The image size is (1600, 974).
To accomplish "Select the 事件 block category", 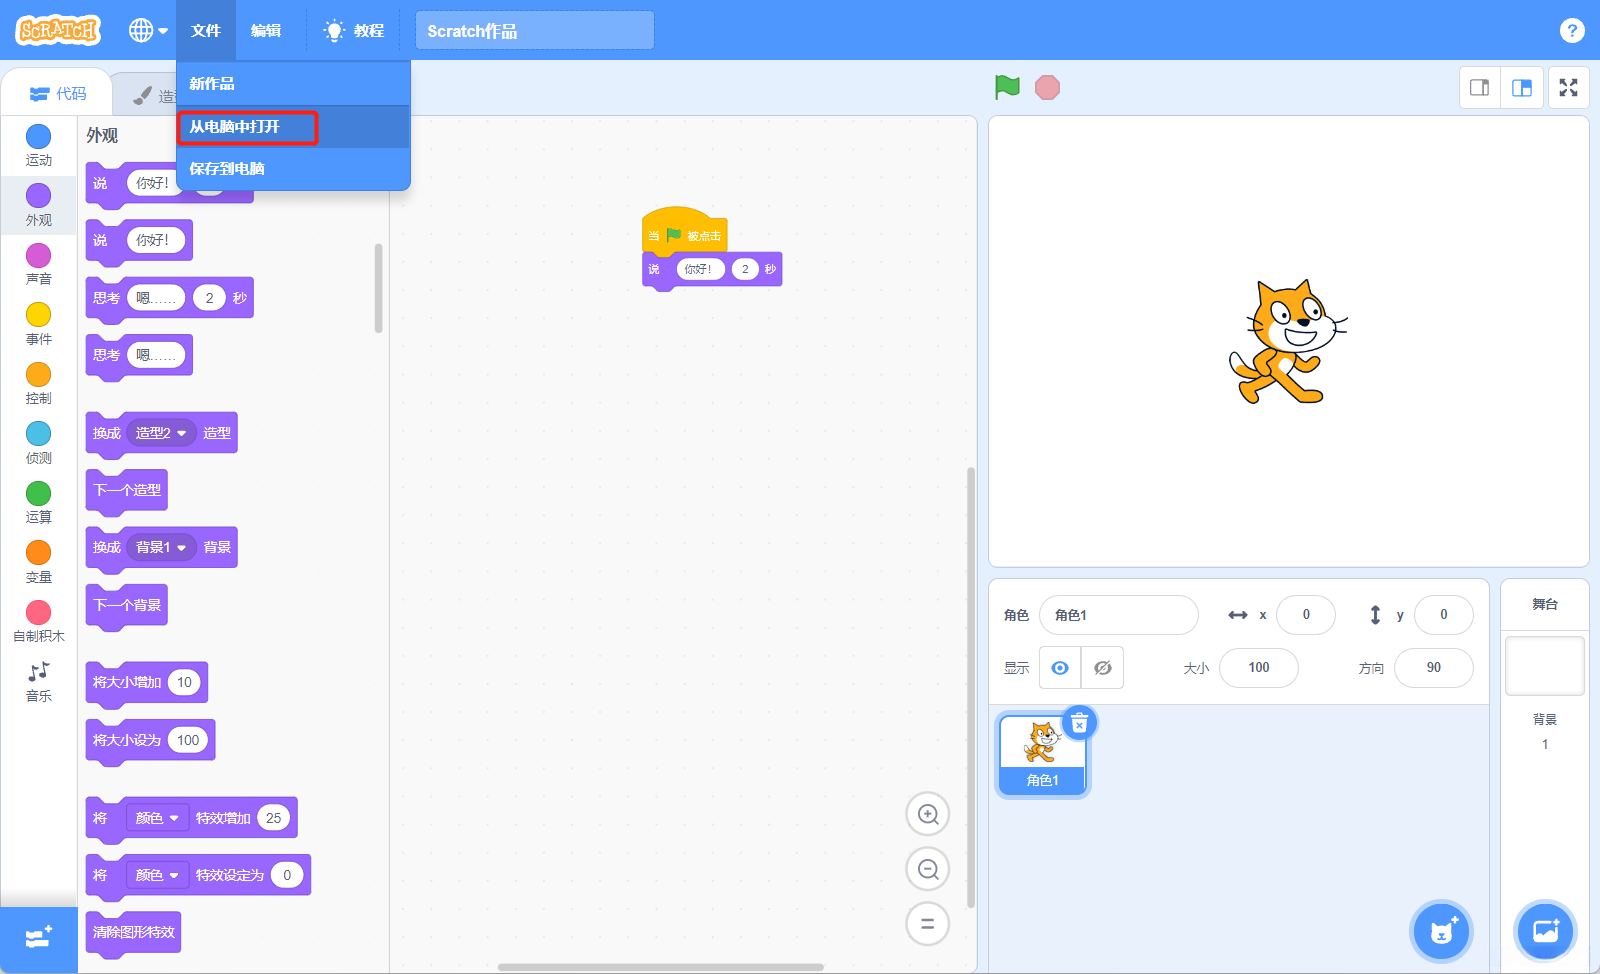I will [x=39, y=325].
